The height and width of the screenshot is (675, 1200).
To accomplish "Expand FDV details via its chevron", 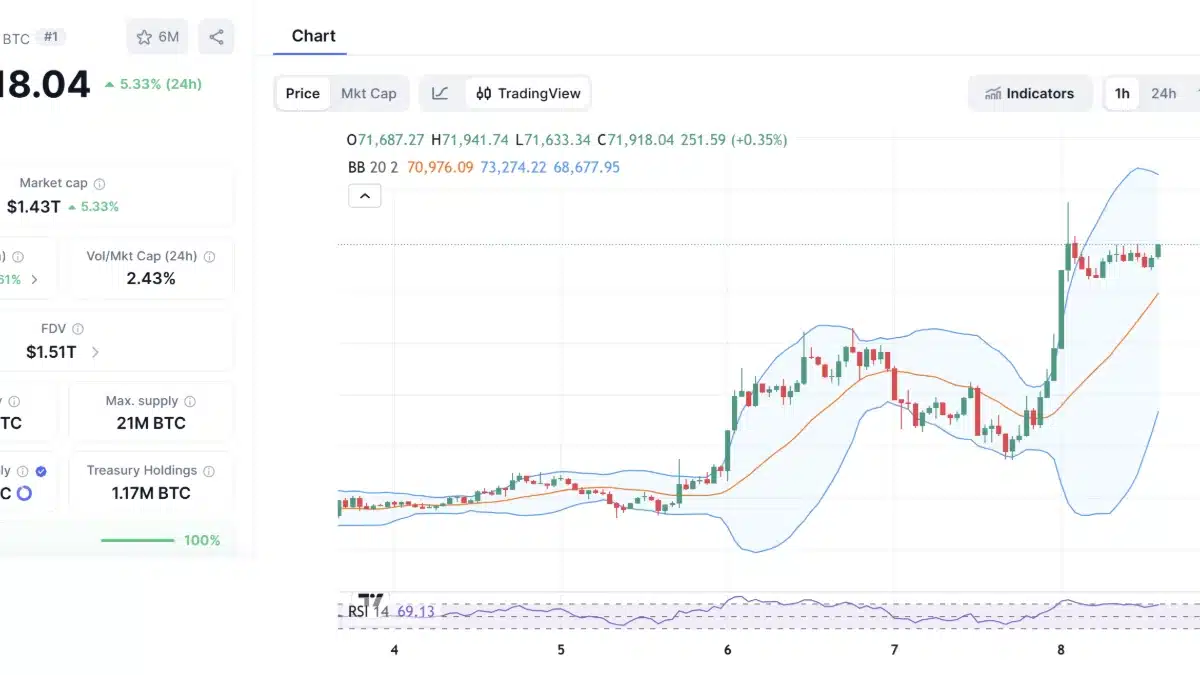I will click(x=96, y=351).
